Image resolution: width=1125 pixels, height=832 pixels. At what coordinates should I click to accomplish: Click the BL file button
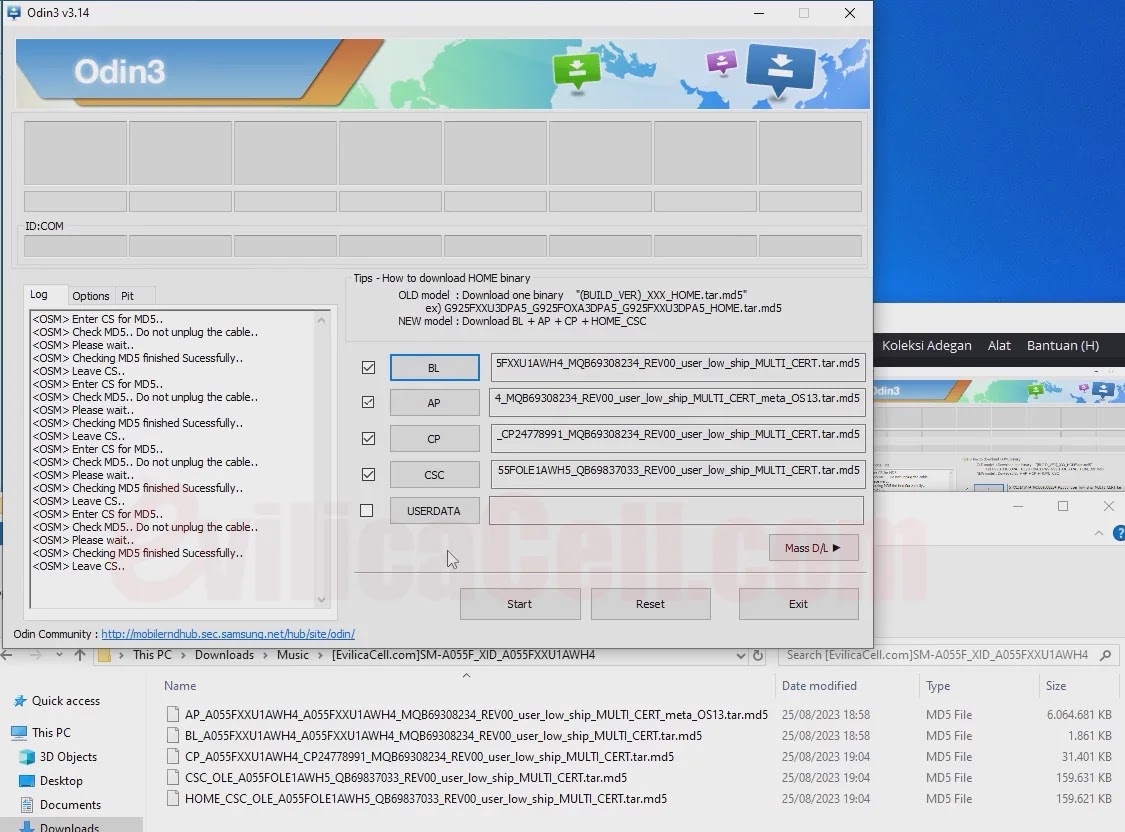tap(435, 367)
